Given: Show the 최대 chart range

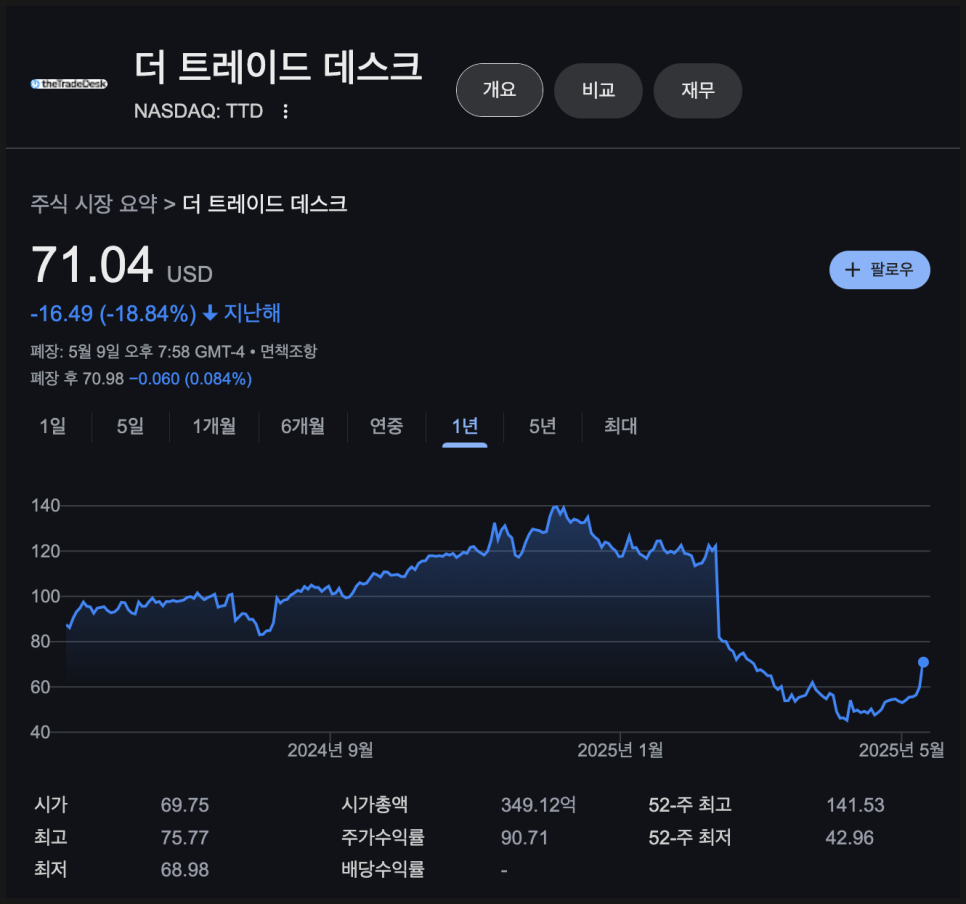Looking at the screenshot, I should coord(620,426).
